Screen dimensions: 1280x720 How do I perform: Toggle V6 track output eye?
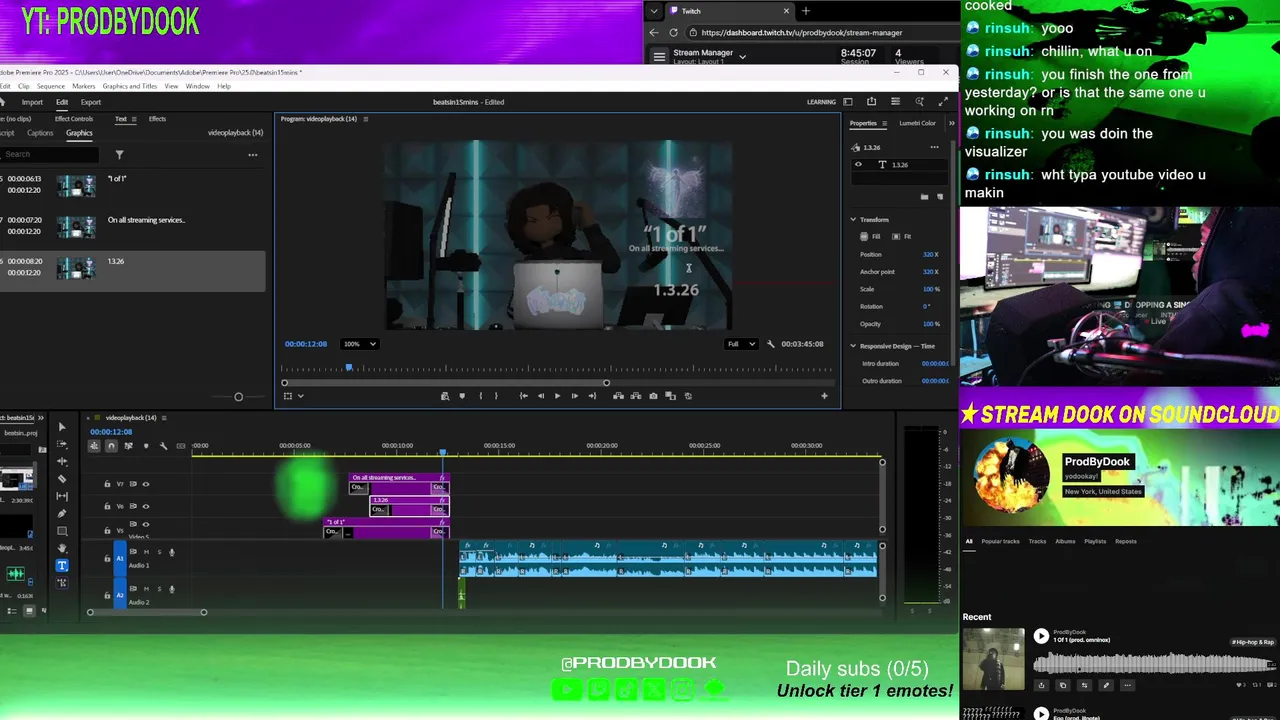146,507
